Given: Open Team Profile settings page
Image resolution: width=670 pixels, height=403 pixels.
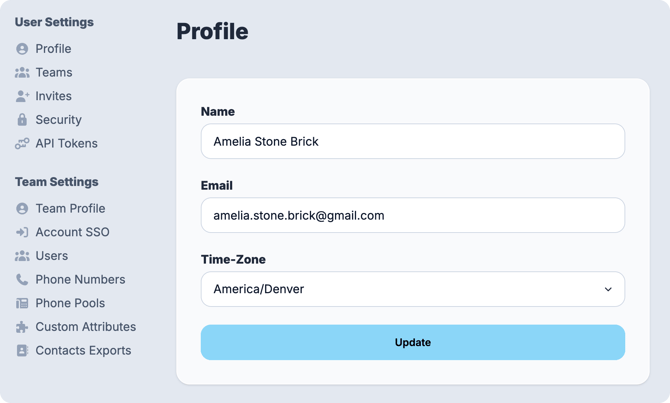Looking at the screenshot, I should [x=70, y=209].
